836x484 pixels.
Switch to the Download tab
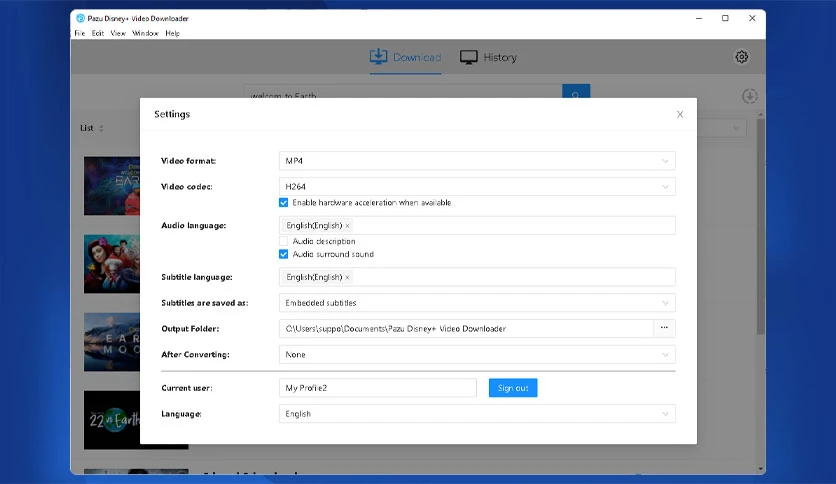(405, 57)
